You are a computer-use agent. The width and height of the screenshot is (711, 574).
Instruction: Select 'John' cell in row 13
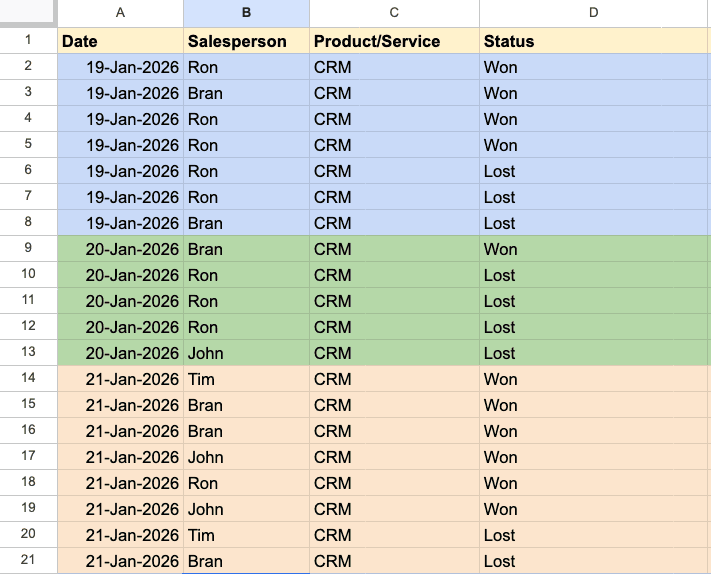[x=246, y=353]
